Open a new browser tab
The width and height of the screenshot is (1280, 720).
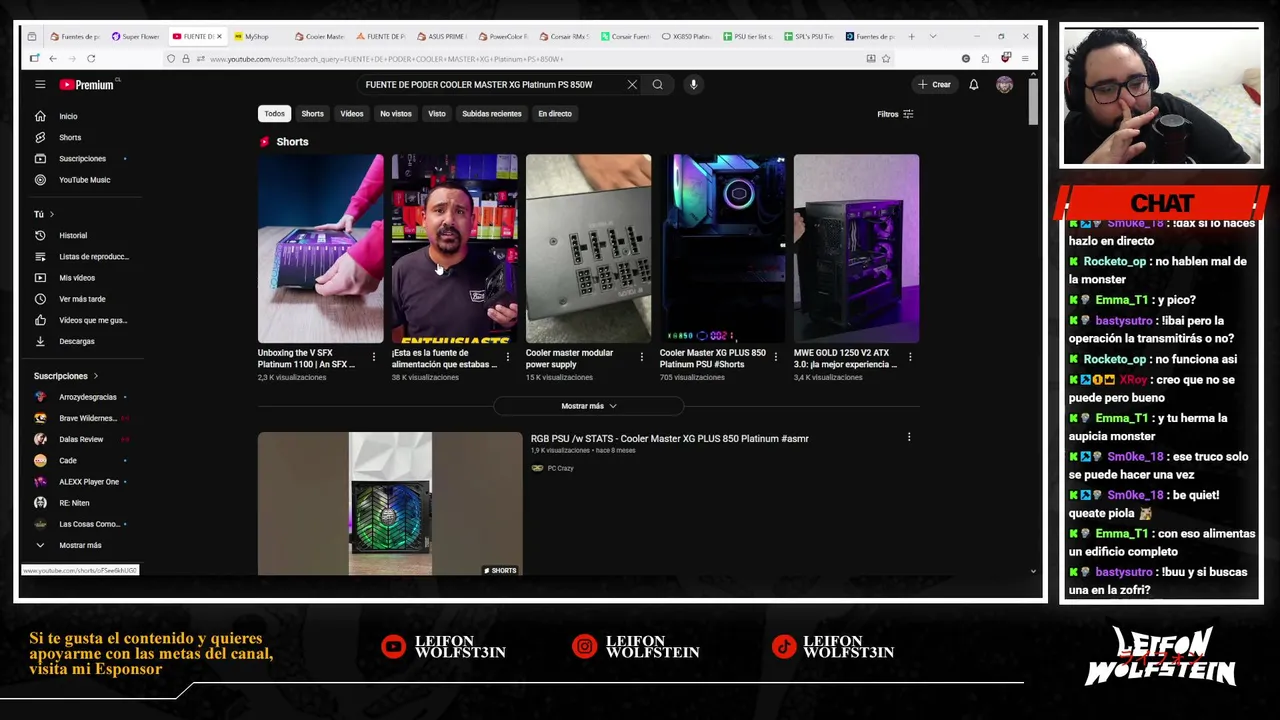pyautogui.click(x=911, y=37)
